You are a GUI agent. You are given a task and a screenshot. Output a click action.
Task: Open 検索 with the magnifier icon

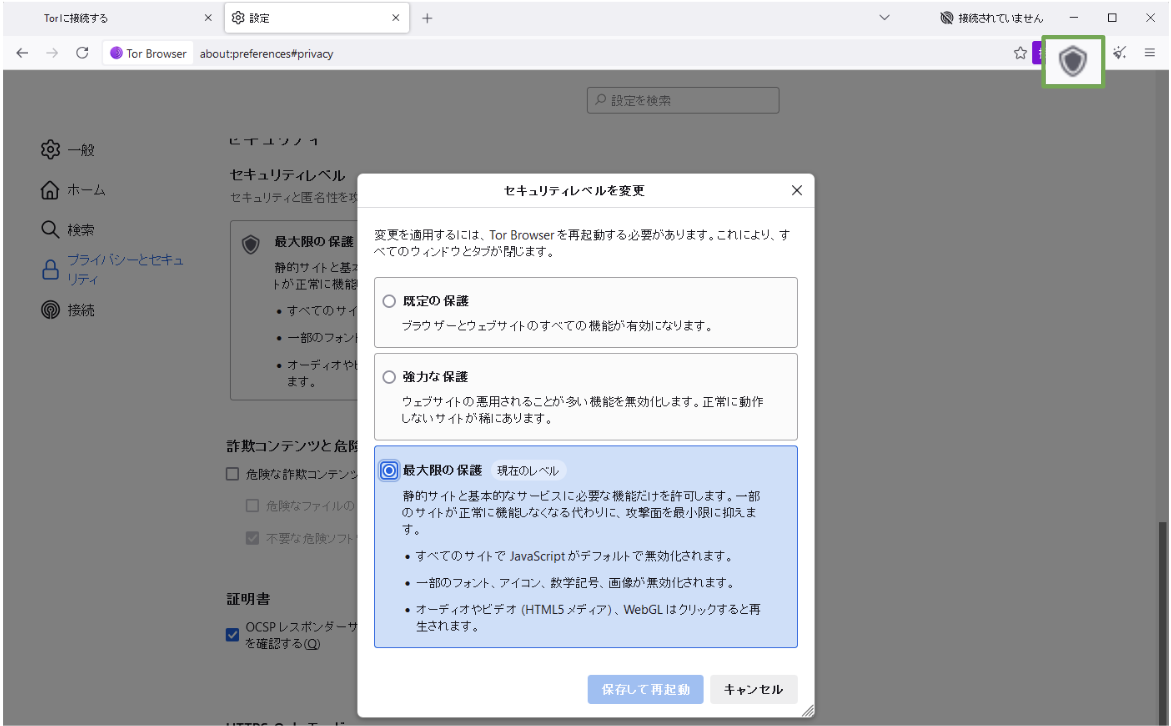[x=51, y=229]
